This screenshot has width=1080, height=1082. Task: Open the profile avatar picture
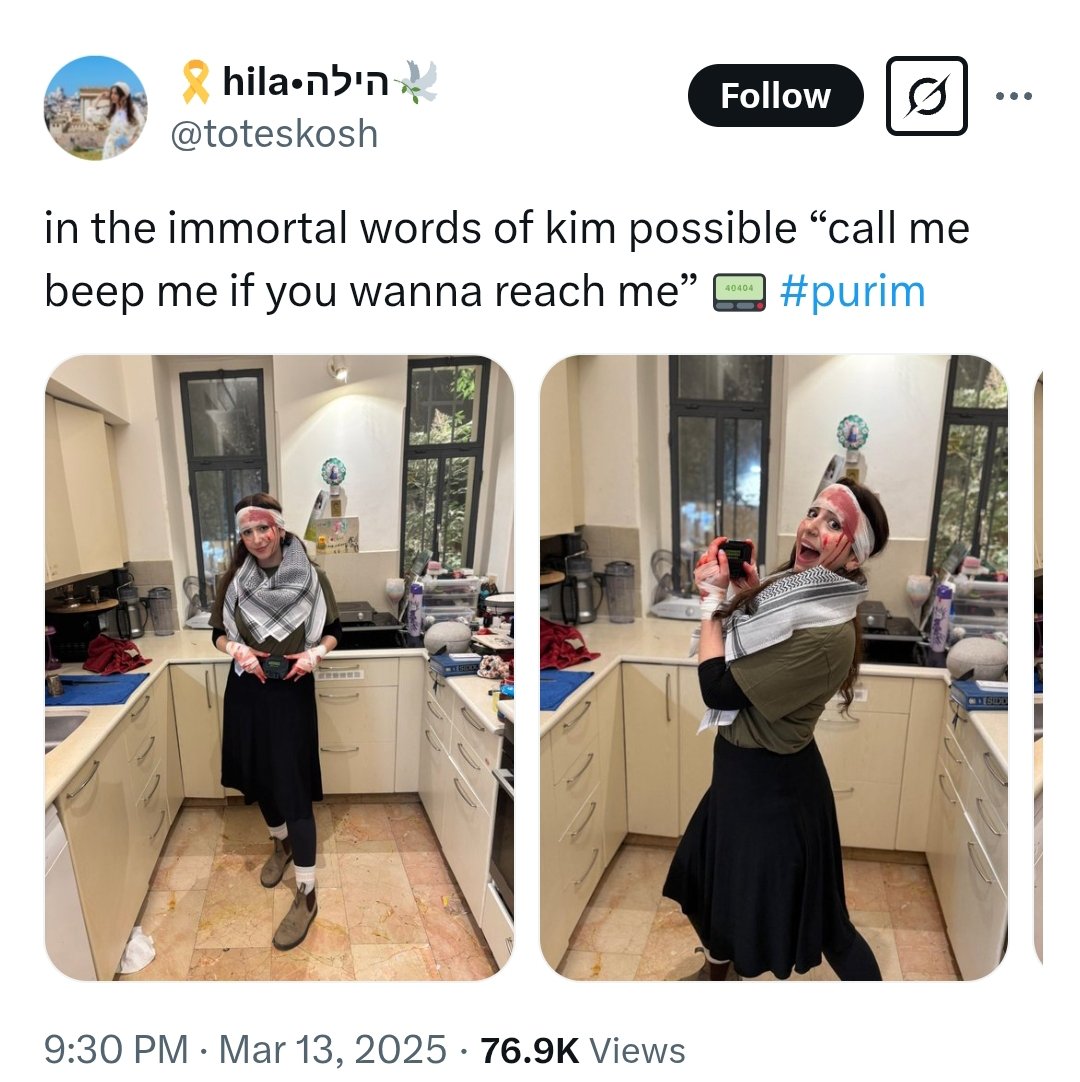(x=95, y=108)
